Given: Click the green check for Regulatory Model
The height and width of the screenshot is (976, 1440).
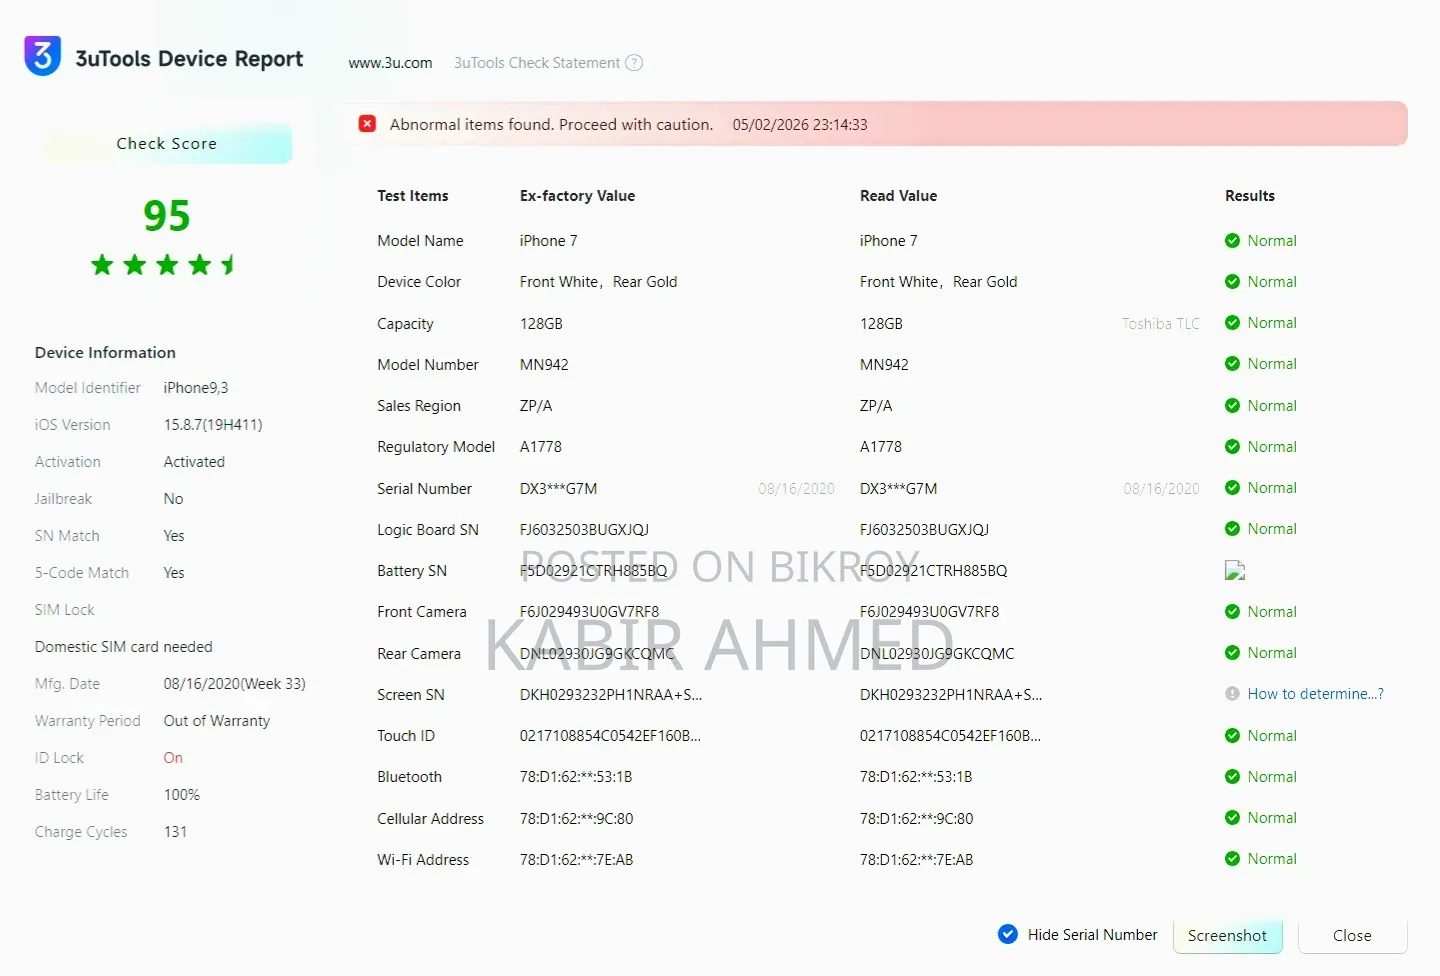Looking at the screenshot, I should click(x=1232, y=447).
